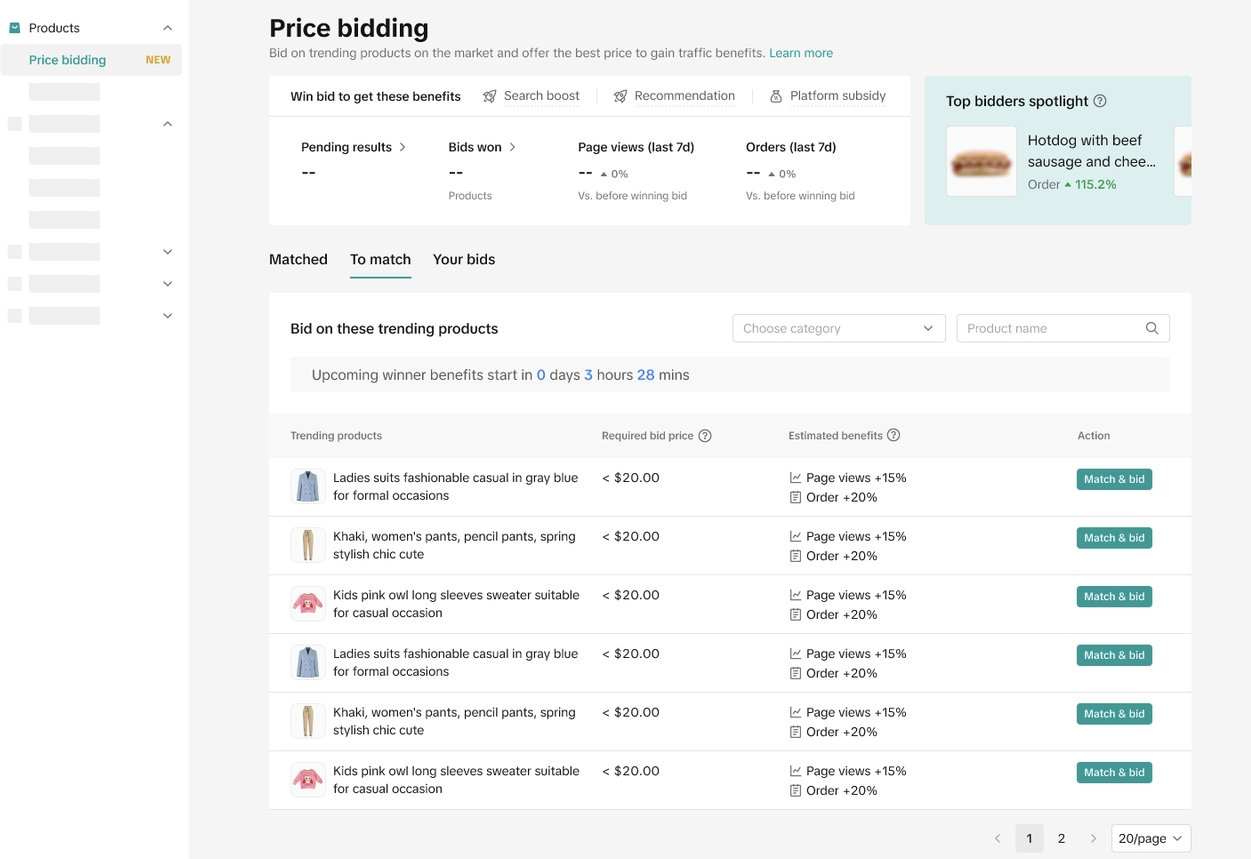Open the Hotdog with beef sausage thumbnail
1251x859 pixels.
pos(981,161)
